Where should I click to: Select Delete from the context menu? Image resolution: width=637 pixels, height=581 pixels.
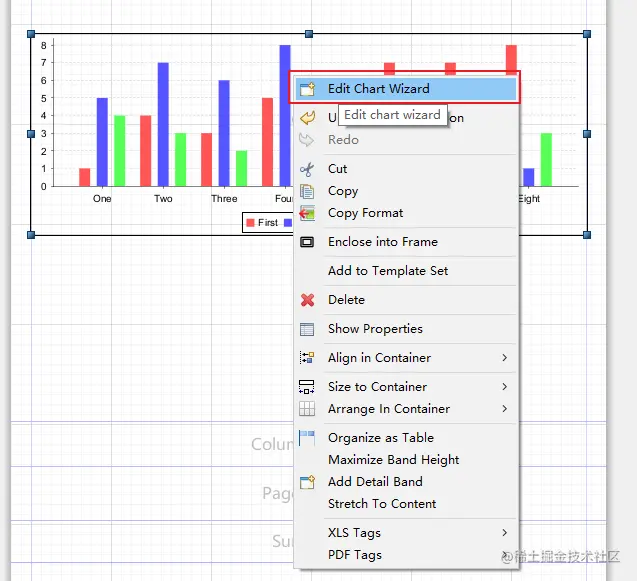tap(405, 300)
